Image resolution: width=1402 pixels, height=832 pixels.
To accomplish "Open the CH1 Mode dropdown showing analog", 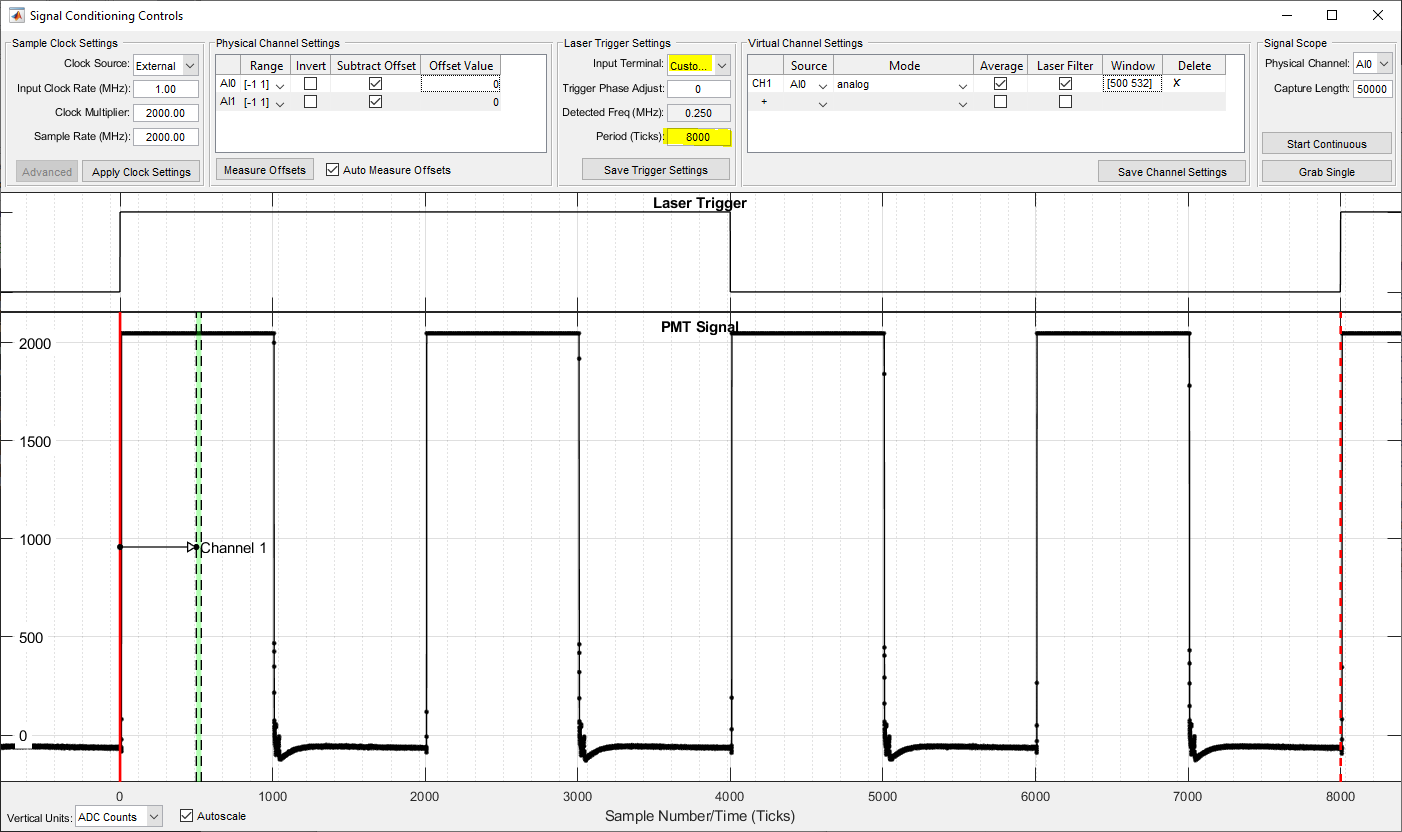I will tap(903, 85).
